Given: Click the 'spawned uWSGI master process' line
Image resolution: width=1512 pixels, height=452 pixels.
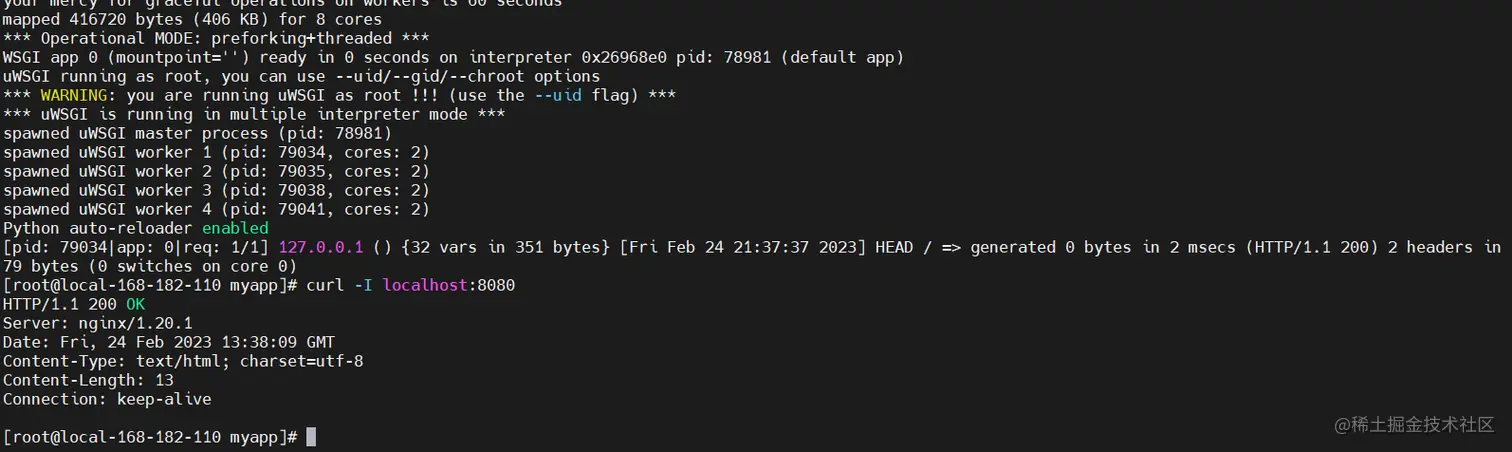Looking at the screenshot, I should tap(197, 133).
